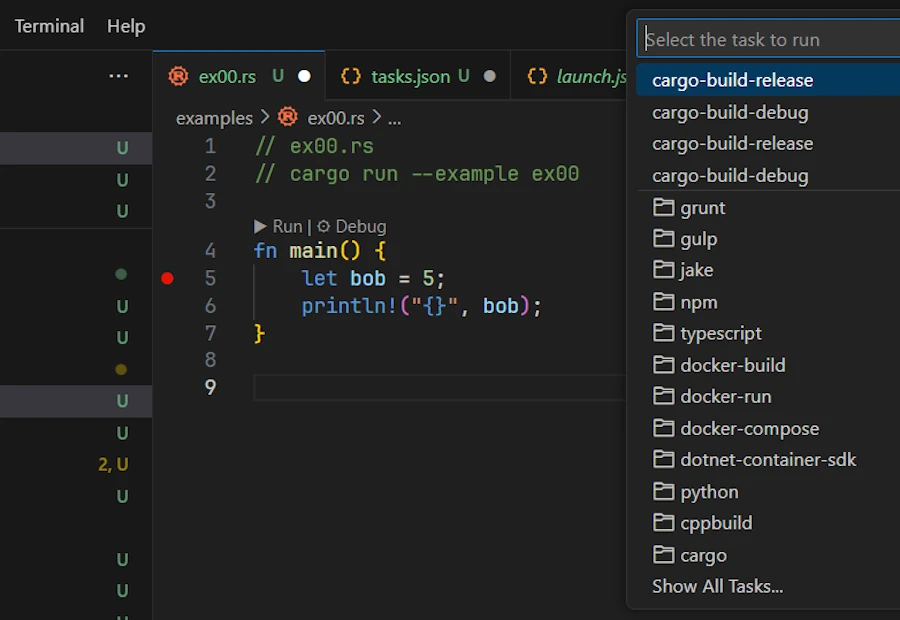Click the folder icon beside python
Image resolution: width=900 pixels, height=620 pixels.
[x=664, y=491]
